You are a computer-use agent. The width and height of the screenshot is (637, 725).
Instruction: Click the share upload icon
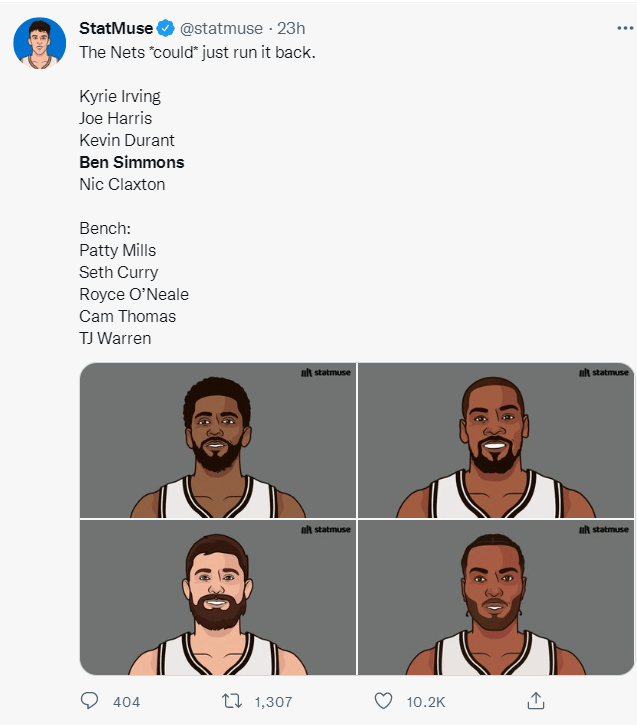click(x=536, y=701)
